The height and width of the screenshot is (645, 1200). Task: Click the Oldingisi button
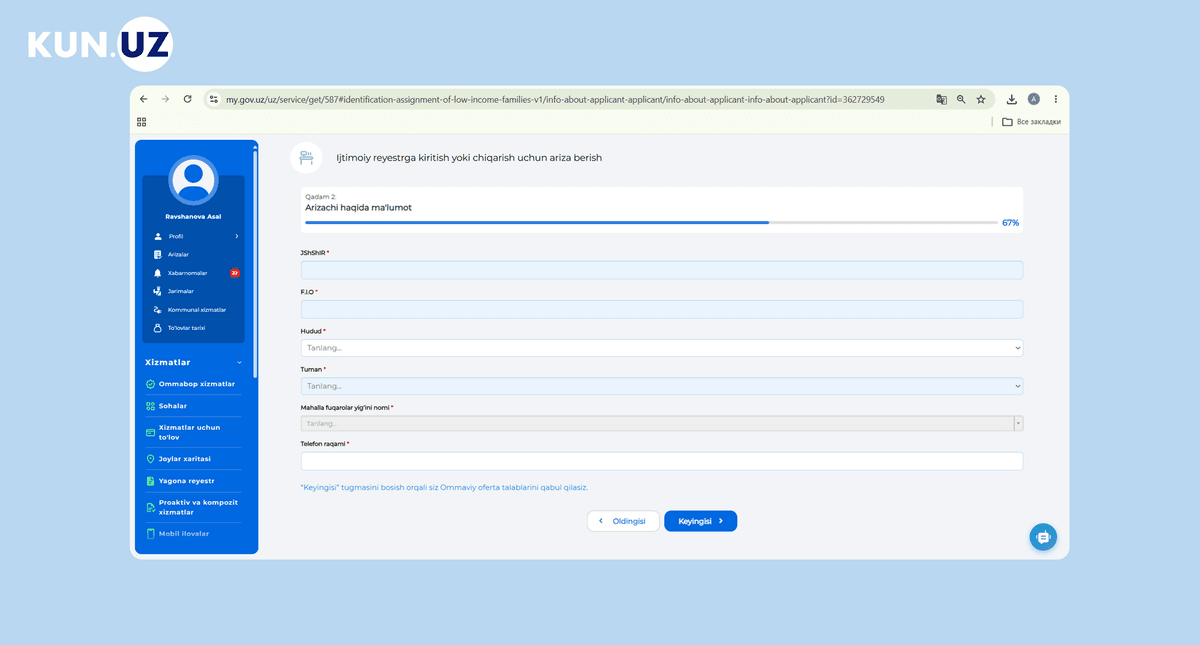[x=623, y=521]
